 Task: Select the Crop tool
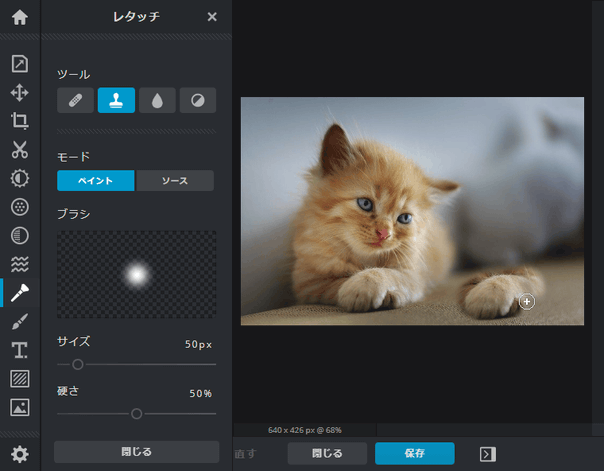click(x=20, y=121)
